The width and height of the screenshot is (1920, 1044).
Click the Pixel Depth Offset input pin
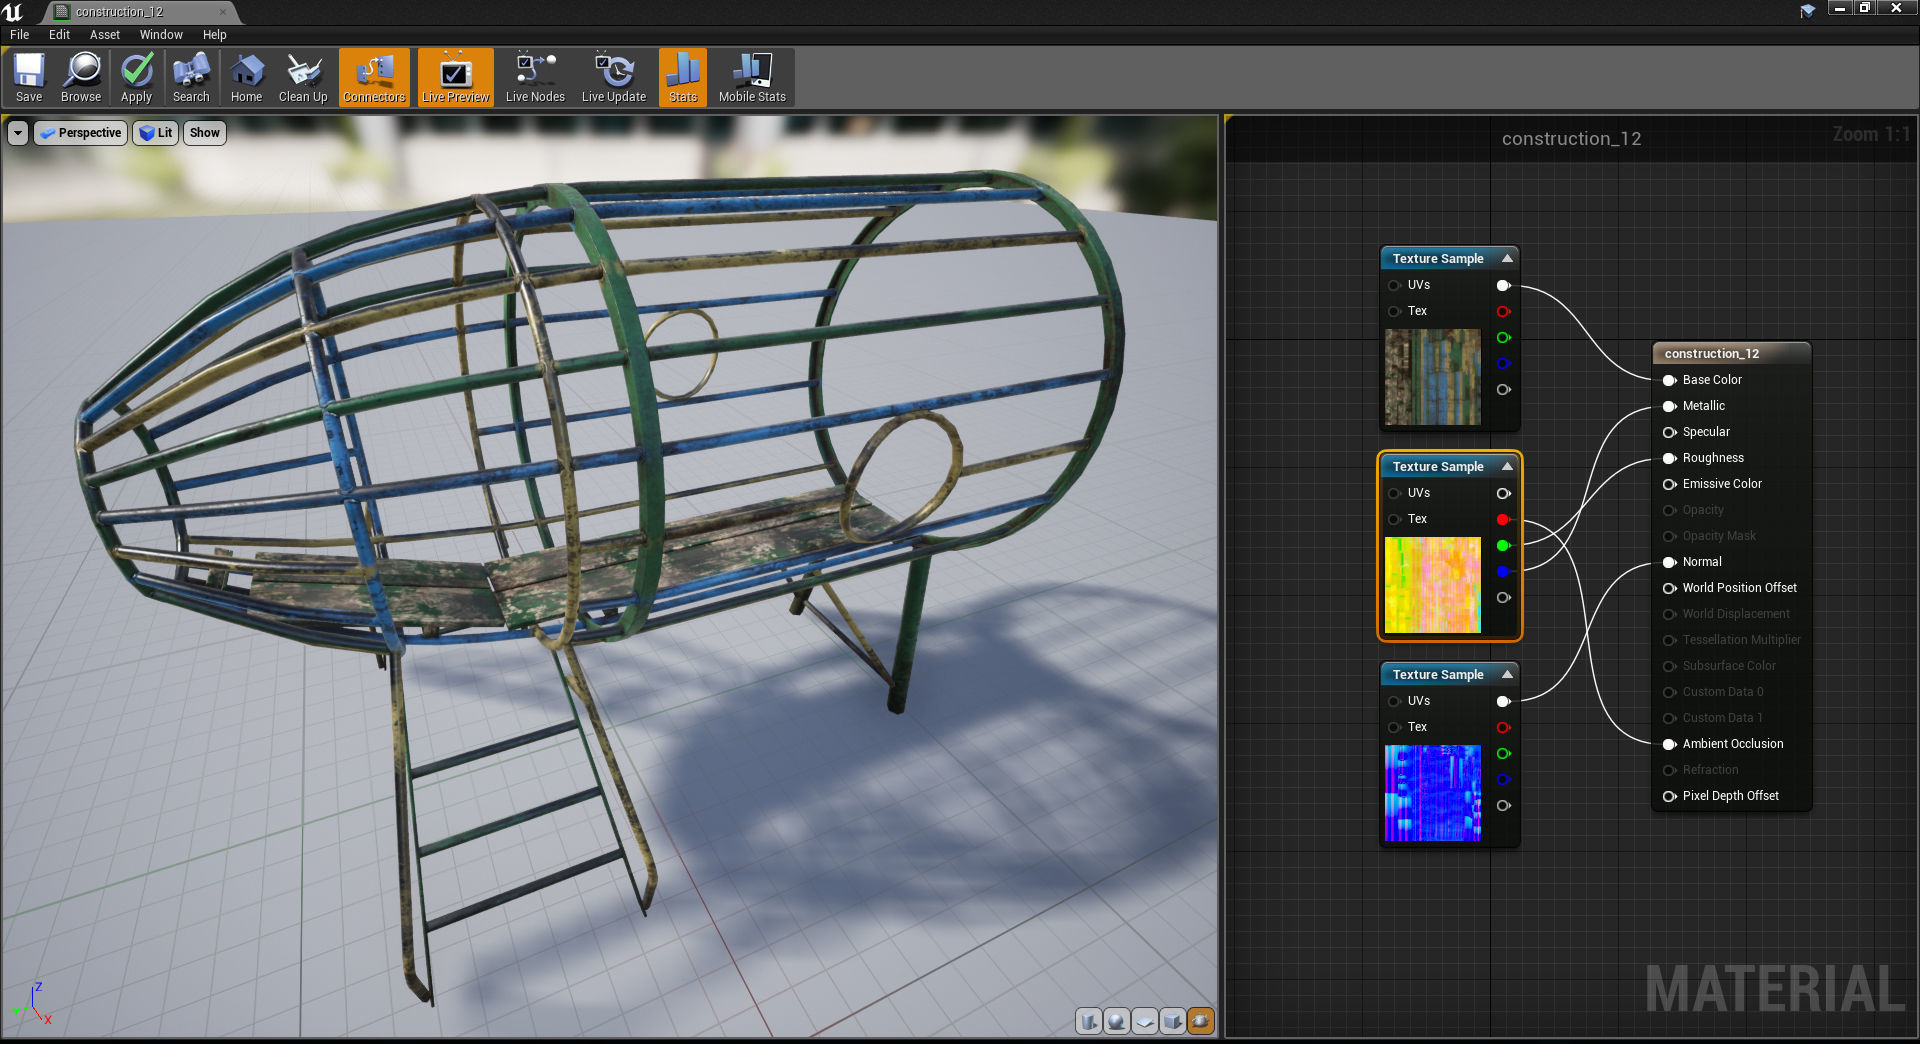point(1669,796)
